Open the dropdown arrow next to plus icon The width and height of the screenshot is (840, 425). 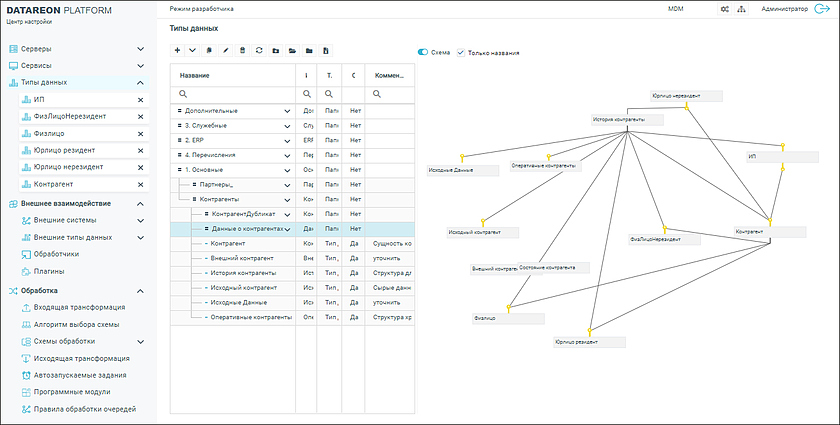[192, 50]
